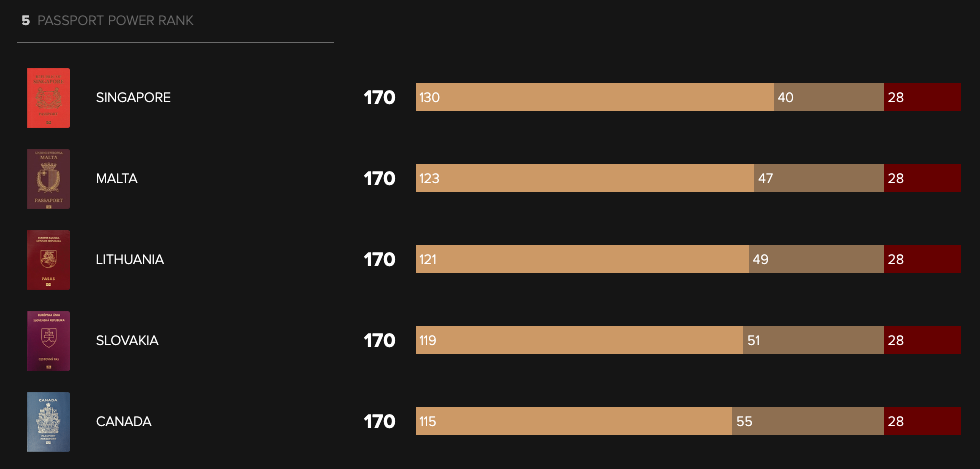
Task: Select Slovakia's 119 visa-free bar segment
Action: [579, 341]
